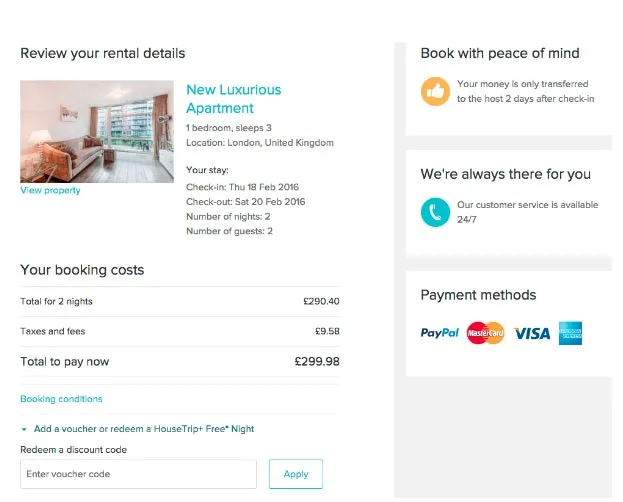Click the Payment methods heading
623x502 pixels.
(478, 295)
